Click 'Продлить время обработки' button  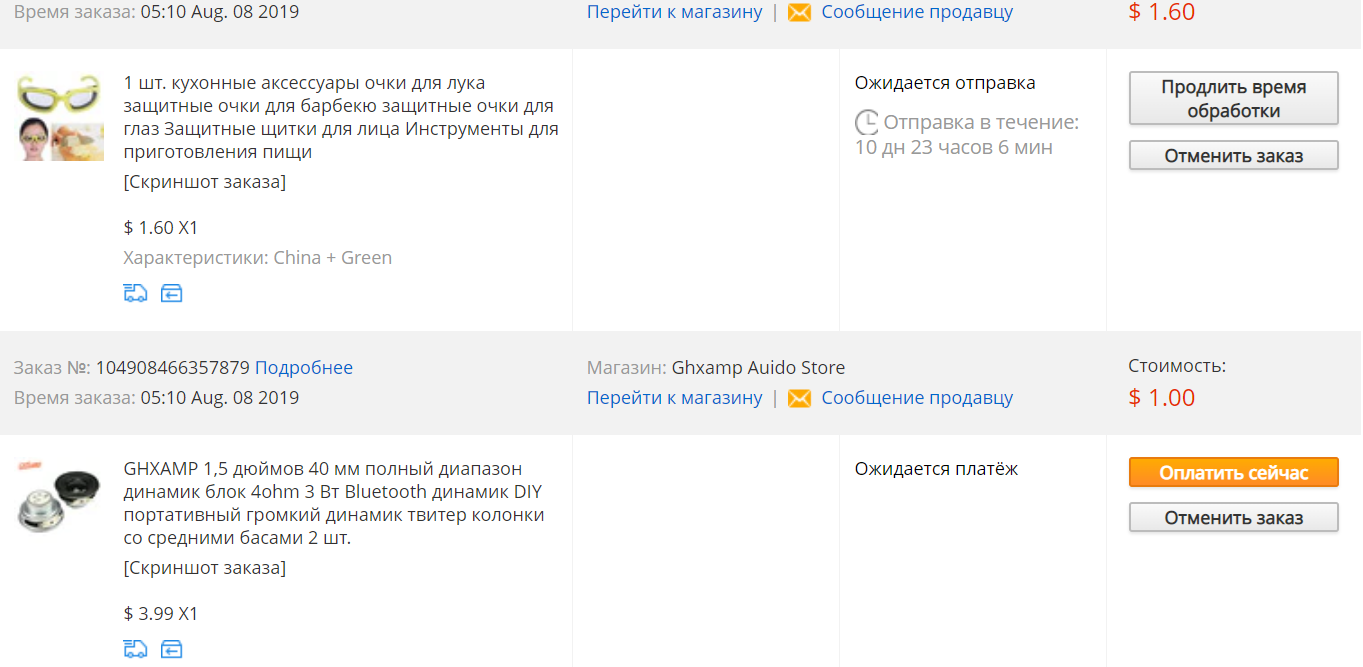click(x=1233, y=99)
